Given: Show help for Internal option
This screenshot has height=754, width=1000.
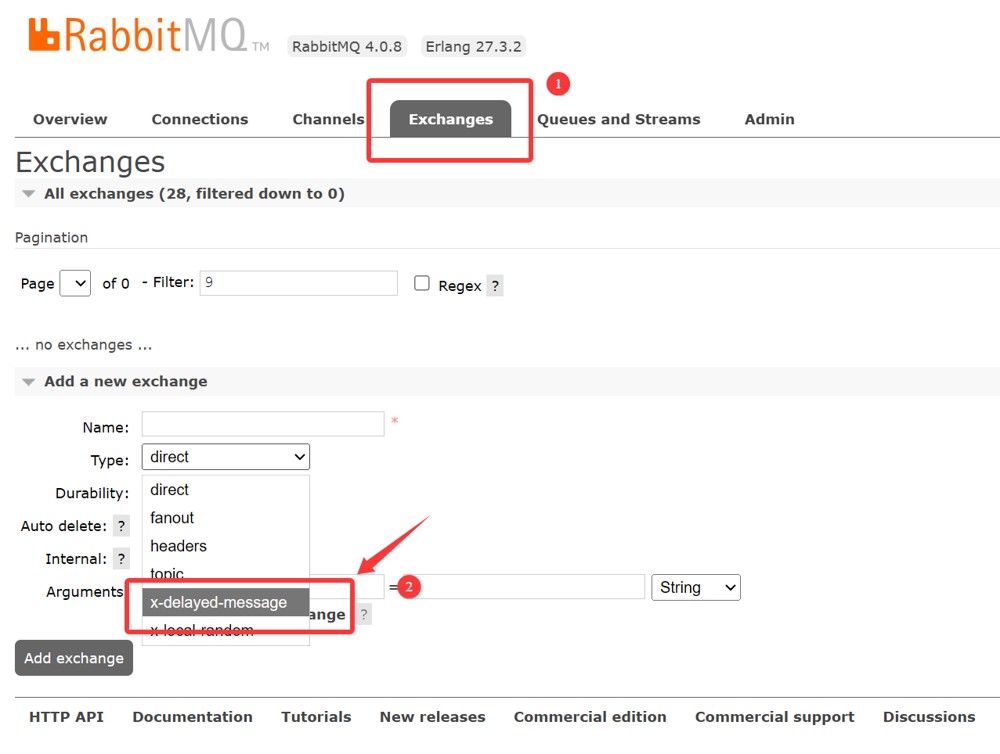Looking at the screenshot, I should [121, 559].
